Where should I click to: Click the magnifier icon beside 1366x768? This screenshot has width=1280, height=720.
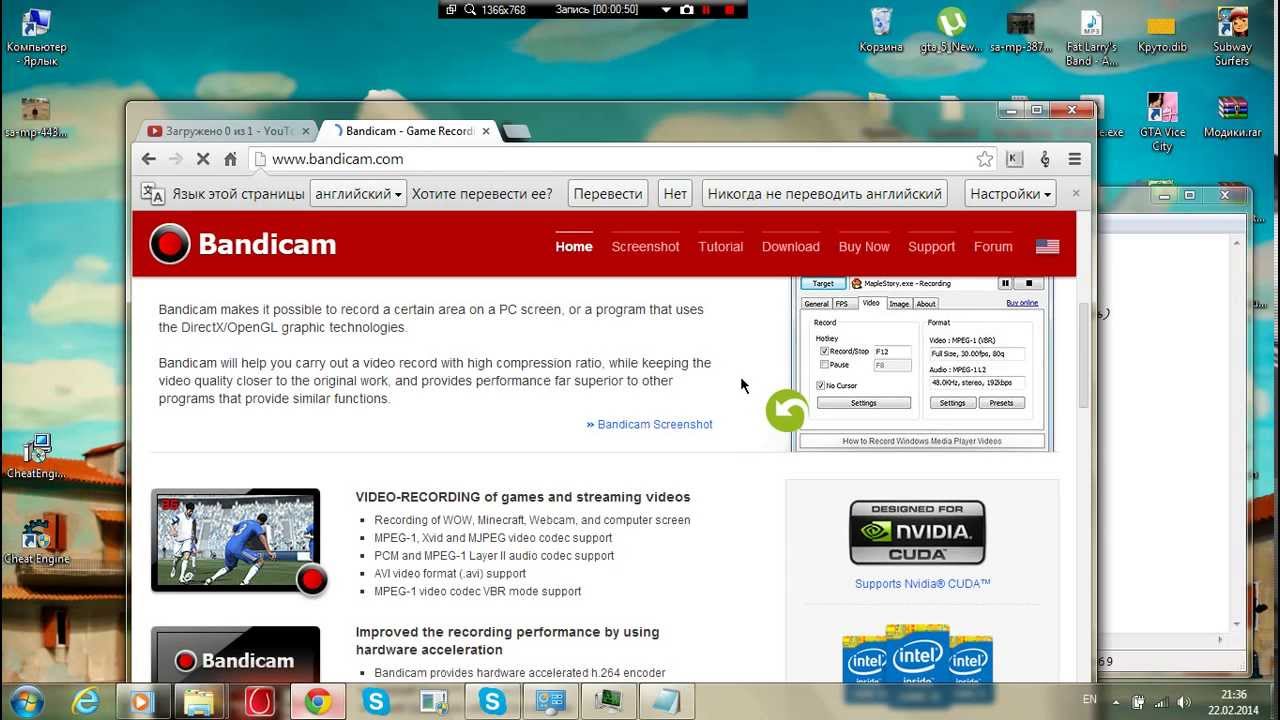click(x=469, y=10)
